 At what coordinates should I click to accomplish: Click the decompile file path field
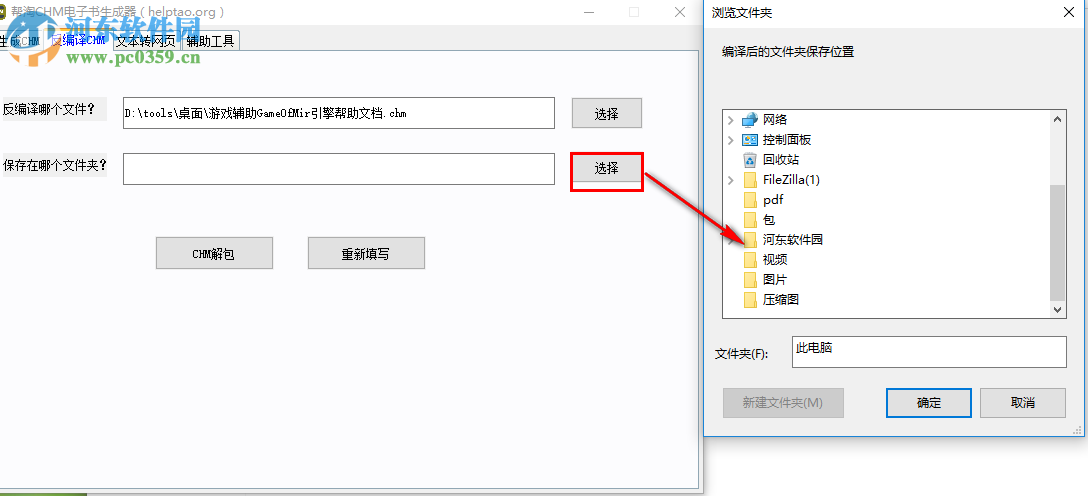point(339,113)
